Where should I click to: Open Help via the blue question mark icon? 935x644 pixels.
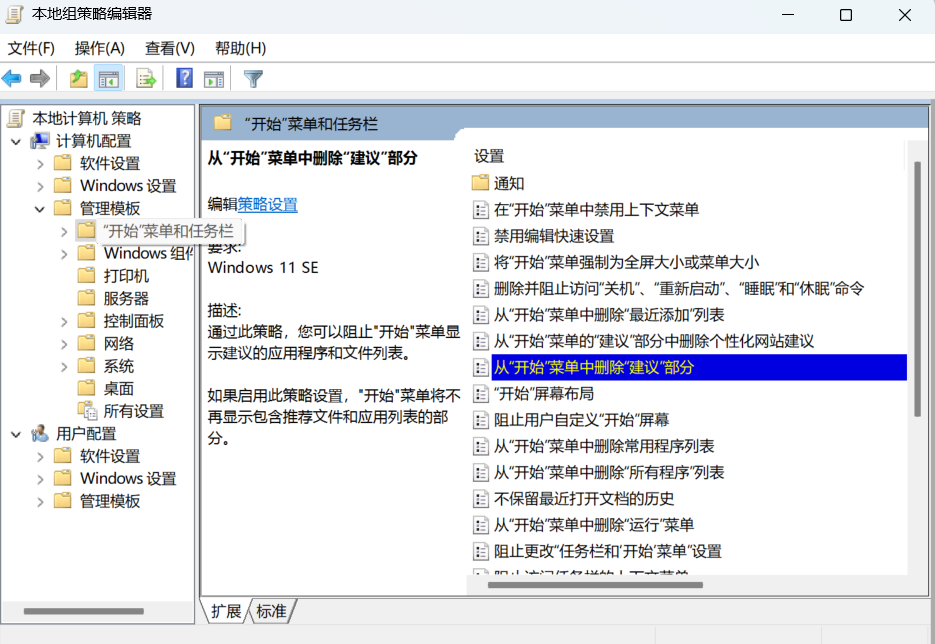coord(184,78)
